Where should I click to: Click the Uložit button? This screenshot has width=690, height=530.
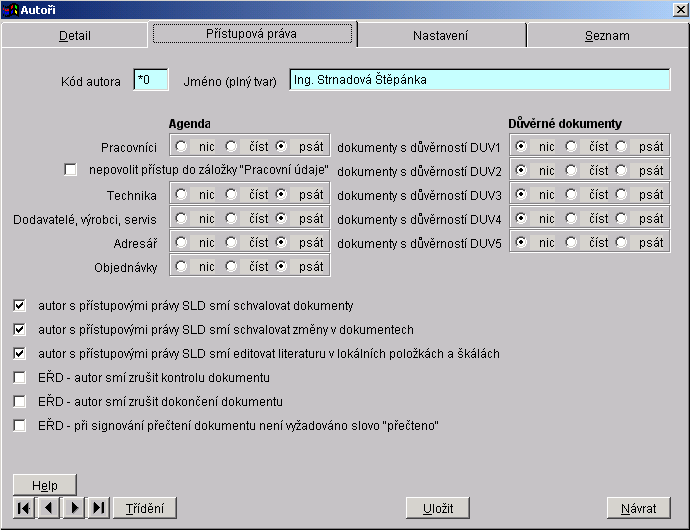pyautogui.click(x=438, y=508)
